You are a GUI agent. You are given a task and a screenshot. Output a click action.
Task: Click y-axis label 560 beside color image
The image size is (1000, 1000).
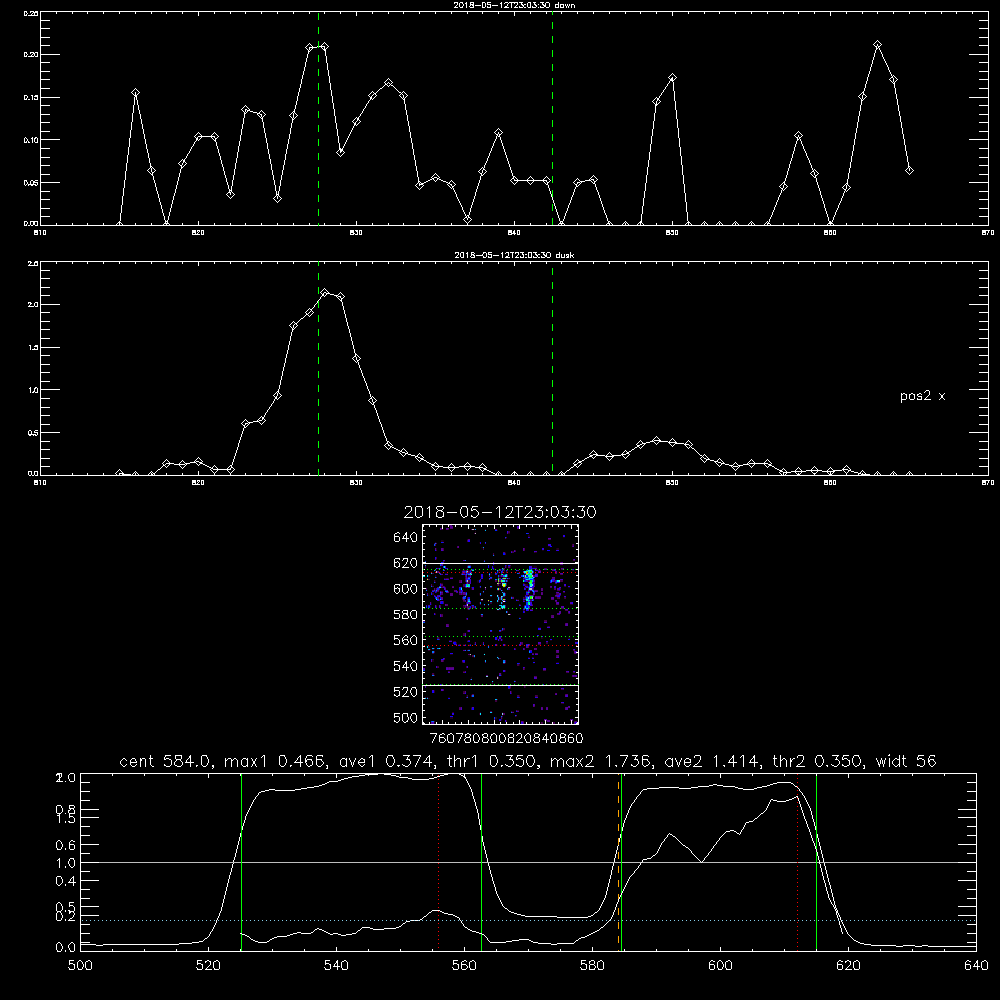(406, 640)
